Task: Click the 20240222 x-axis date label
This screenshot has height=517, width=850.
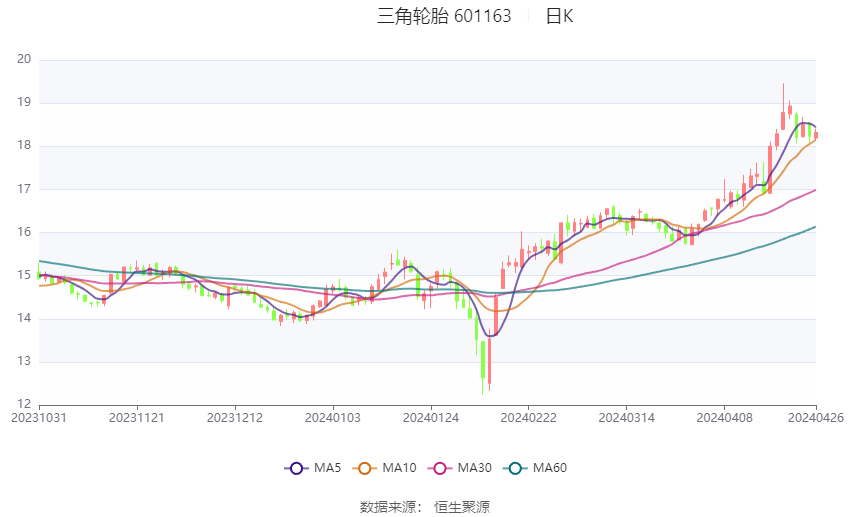Action: (x=529, y=416)
